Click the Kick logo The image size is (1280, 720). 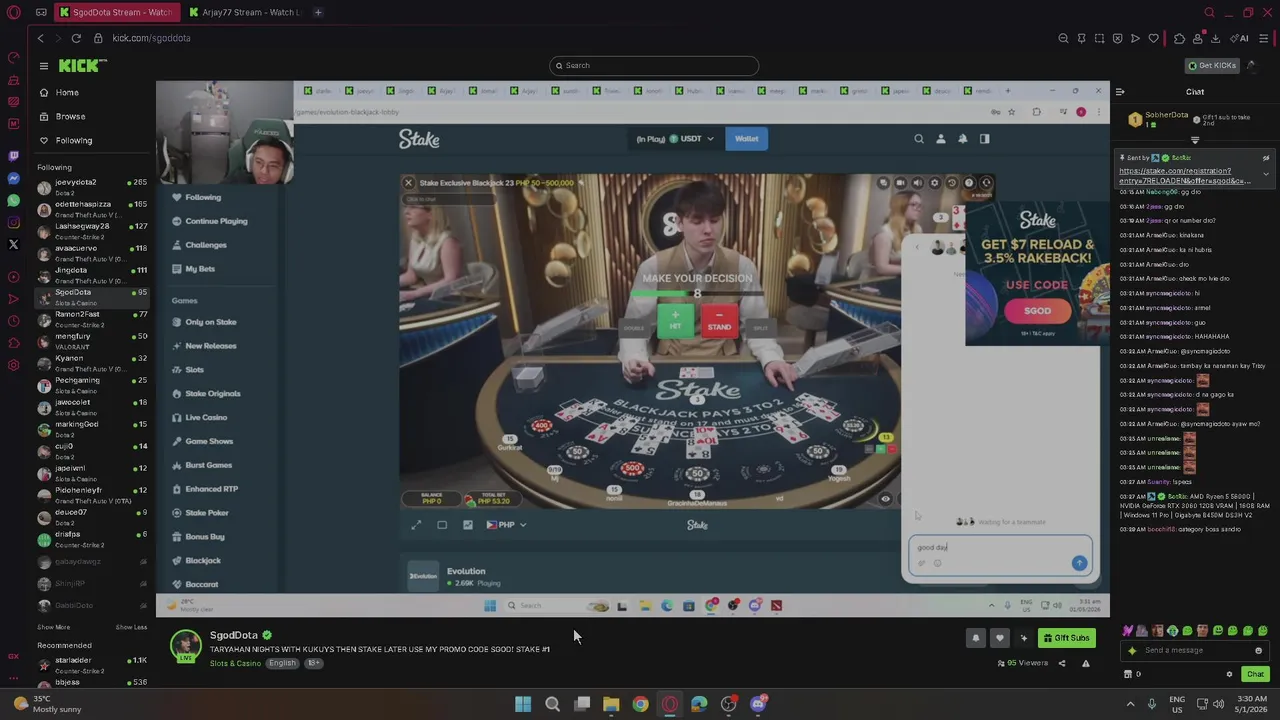point(82,65)
